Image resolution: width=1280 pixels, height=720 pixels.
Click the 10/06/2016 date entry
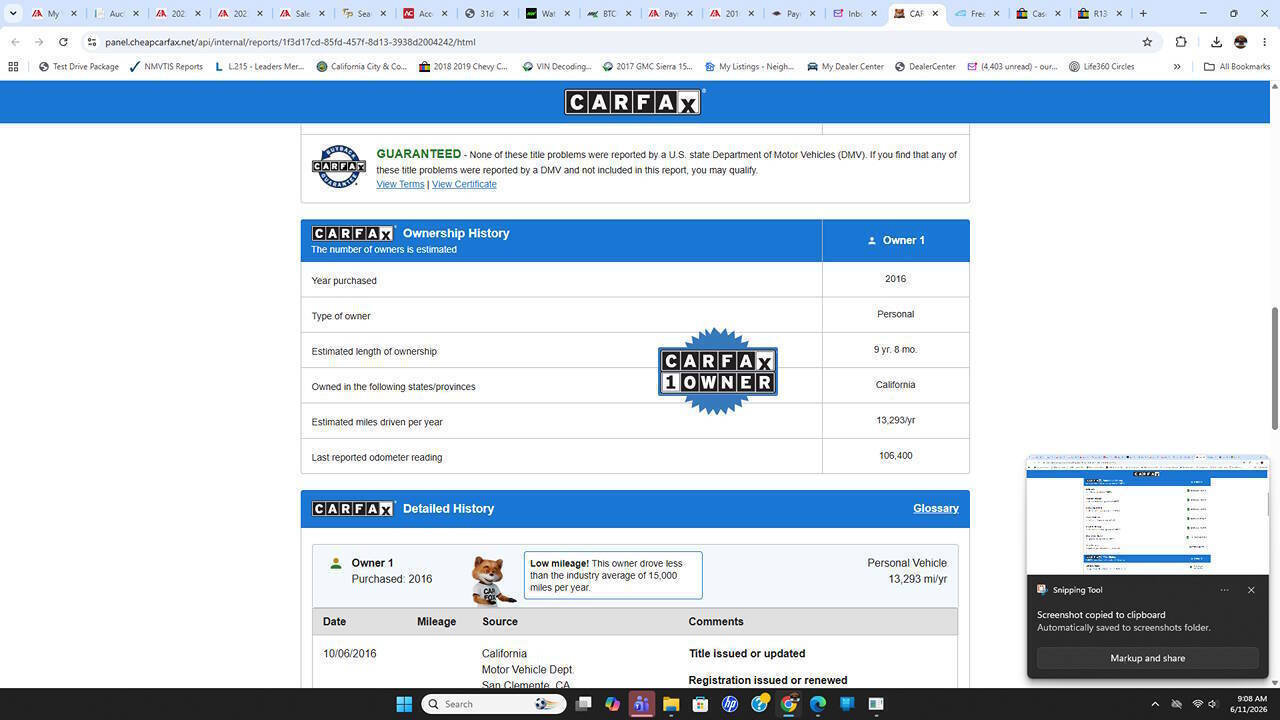349,654
